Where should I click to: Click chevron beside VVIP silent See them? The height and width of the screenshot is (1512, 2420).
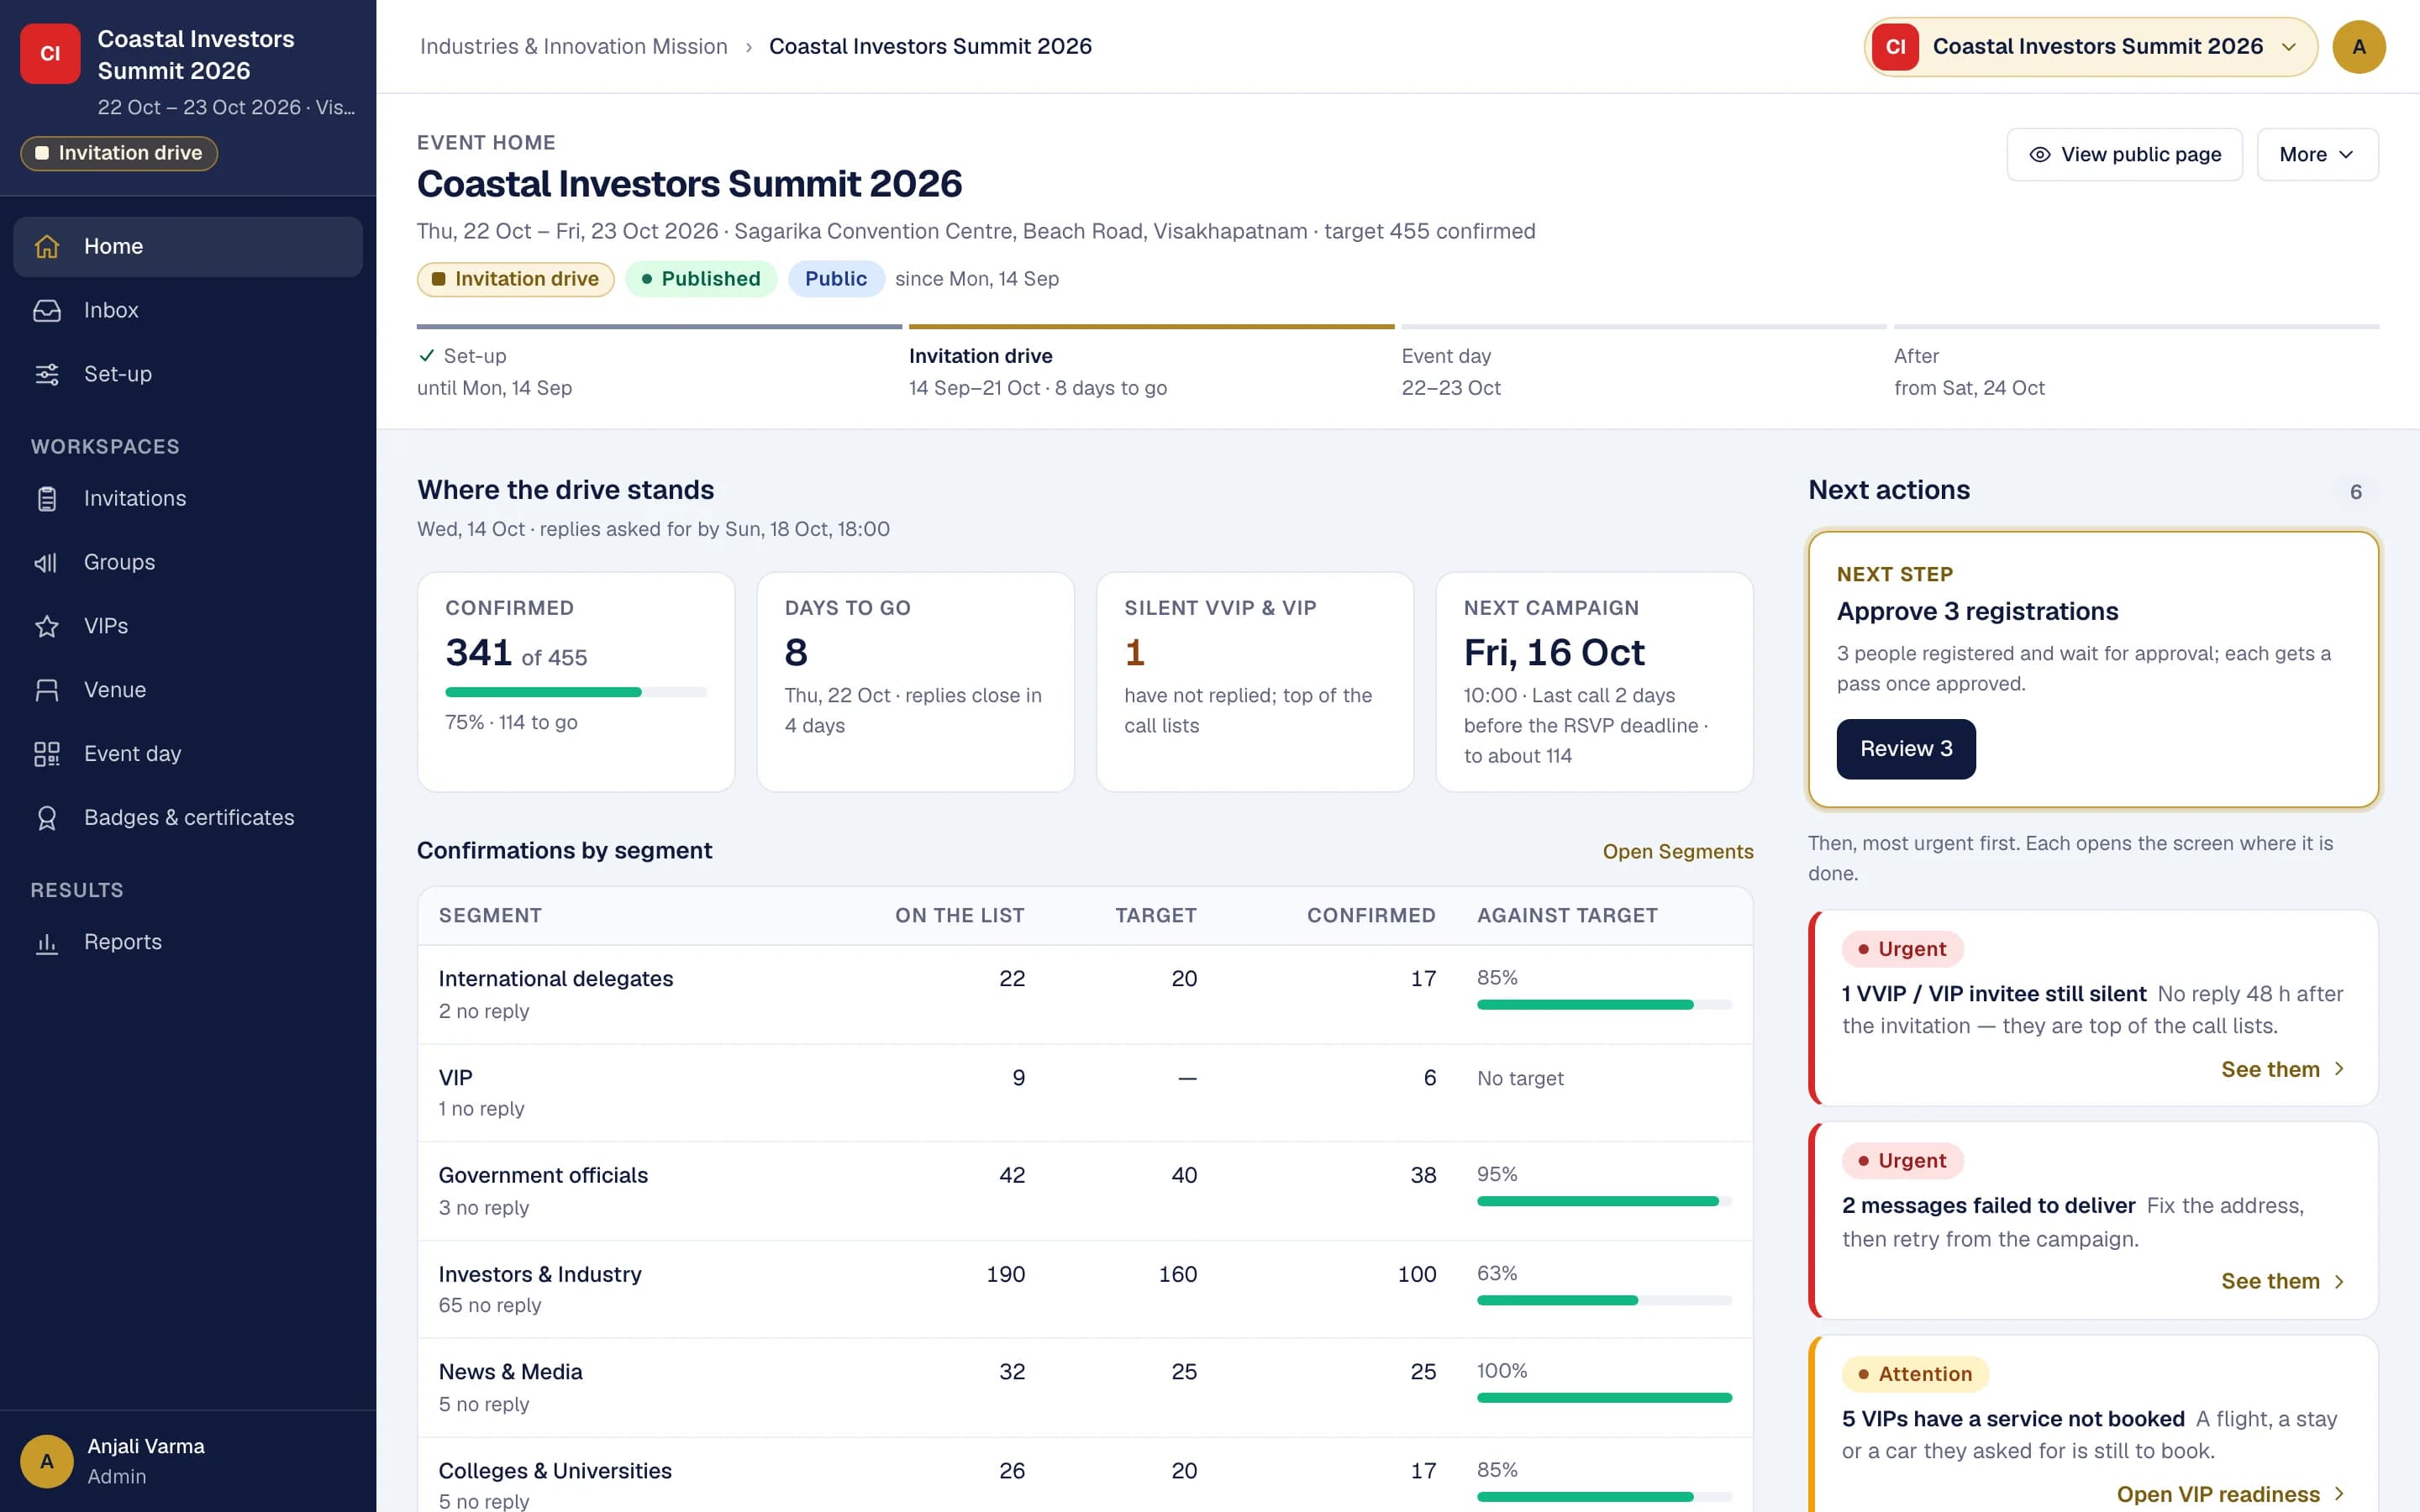2339,1069
